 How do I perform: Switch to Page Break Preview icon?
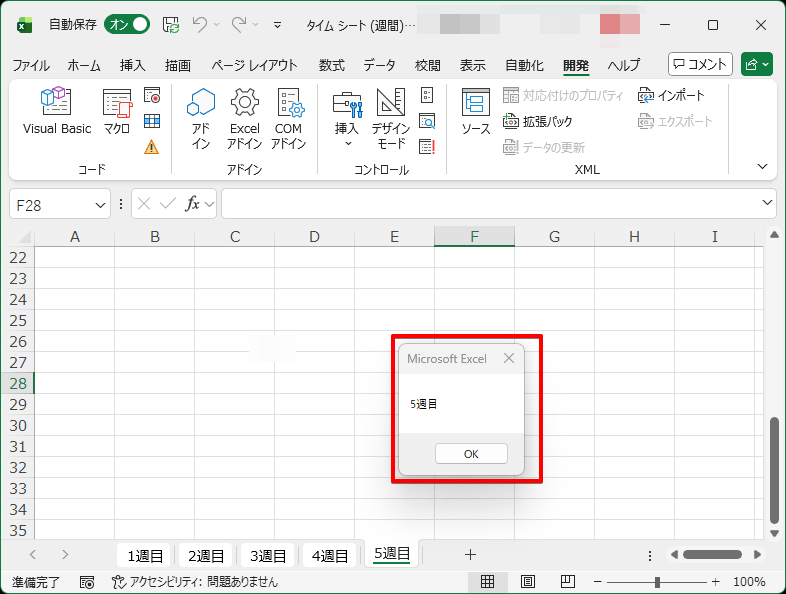pos(567,581)
